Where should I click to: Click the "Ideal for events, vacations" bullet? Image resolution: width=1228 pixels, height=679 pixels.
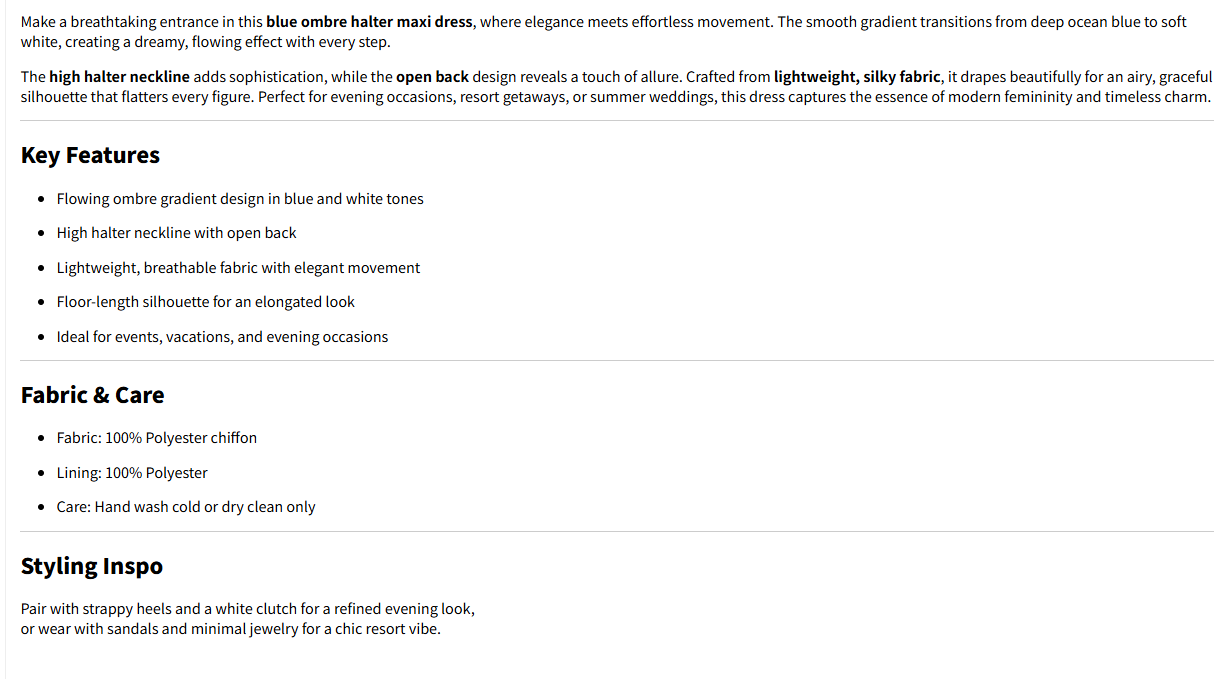tap(222, 337)
